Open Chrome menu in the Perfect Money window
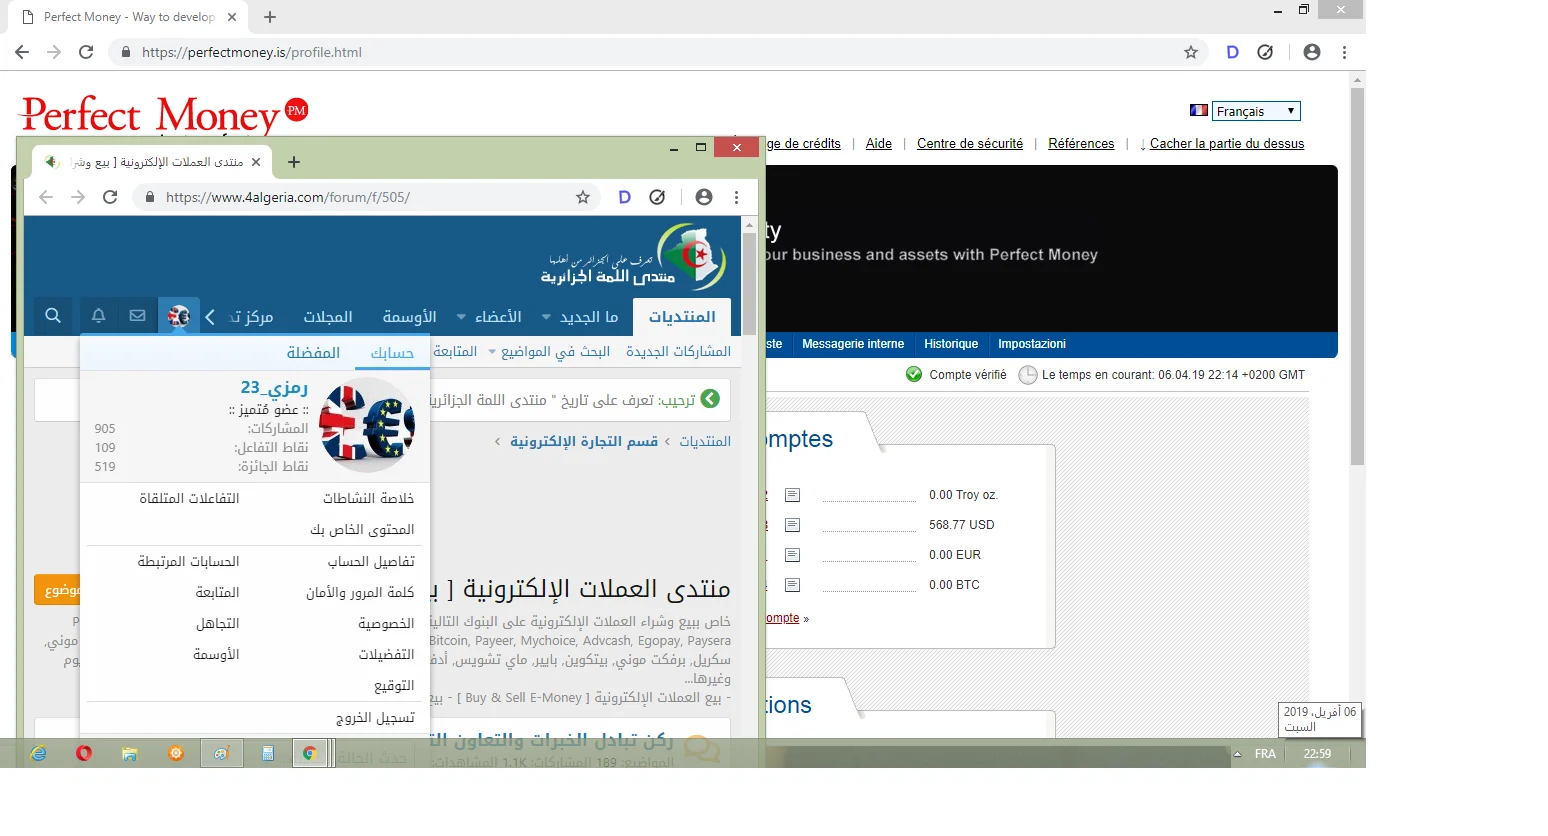This screenshot has width=1548, height=836. click(x=1345, y=52)
